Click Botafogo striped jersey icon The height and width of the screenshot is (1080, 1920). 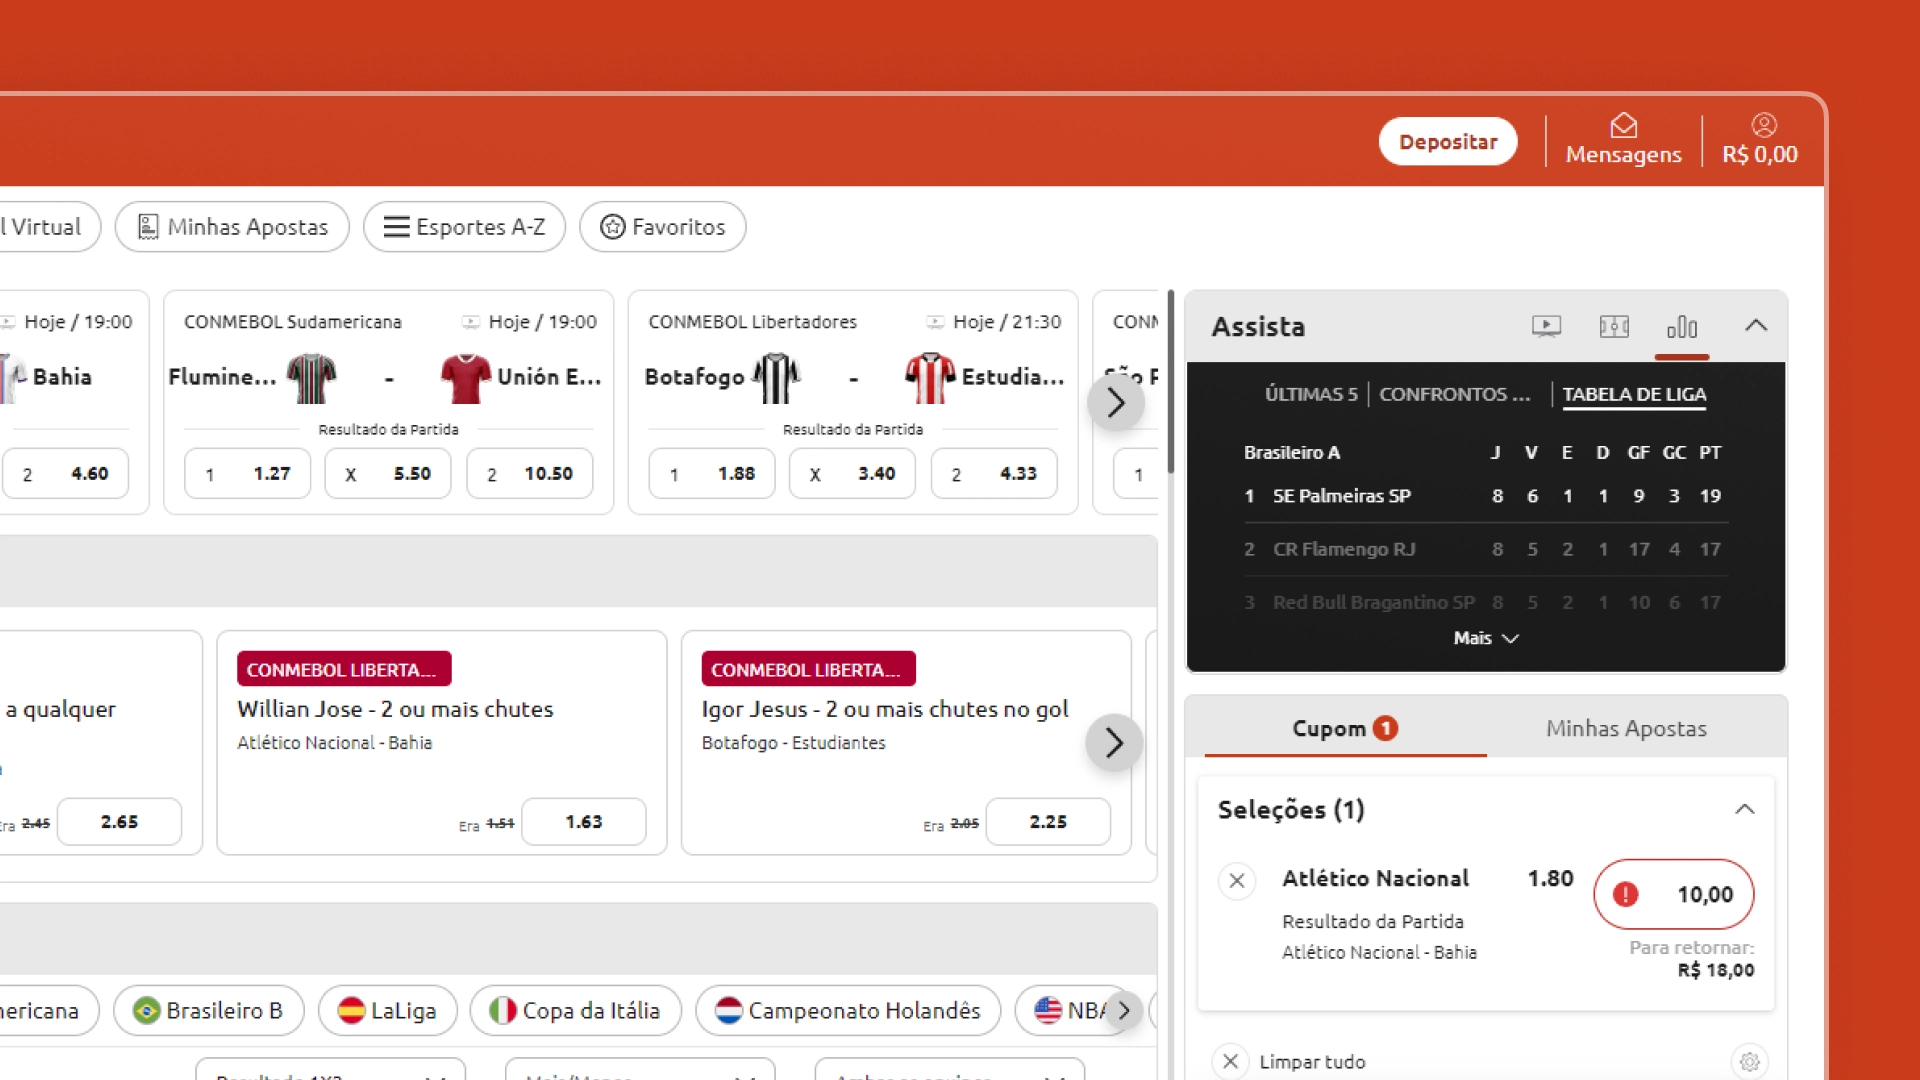[776, 378]
